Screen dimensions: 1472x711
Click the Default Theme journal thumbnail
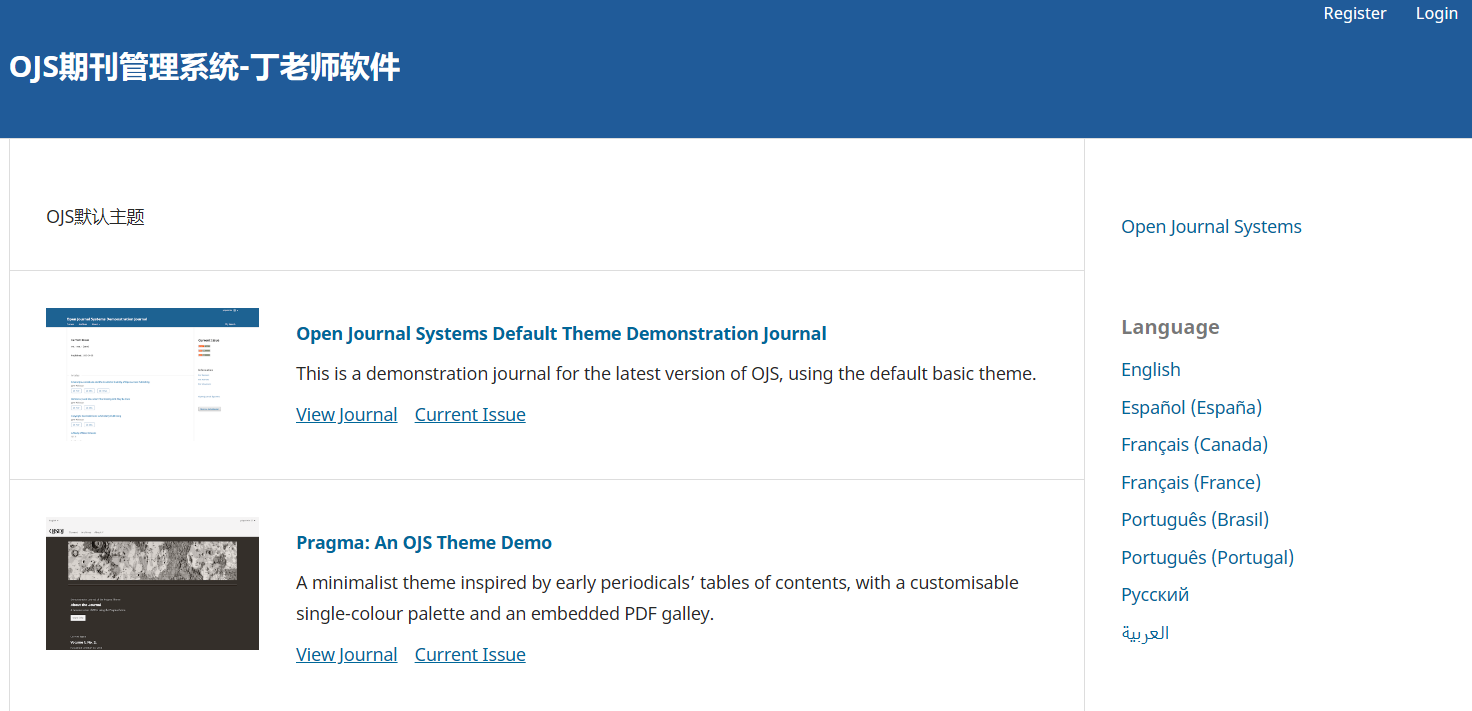(x=152, y=374)
